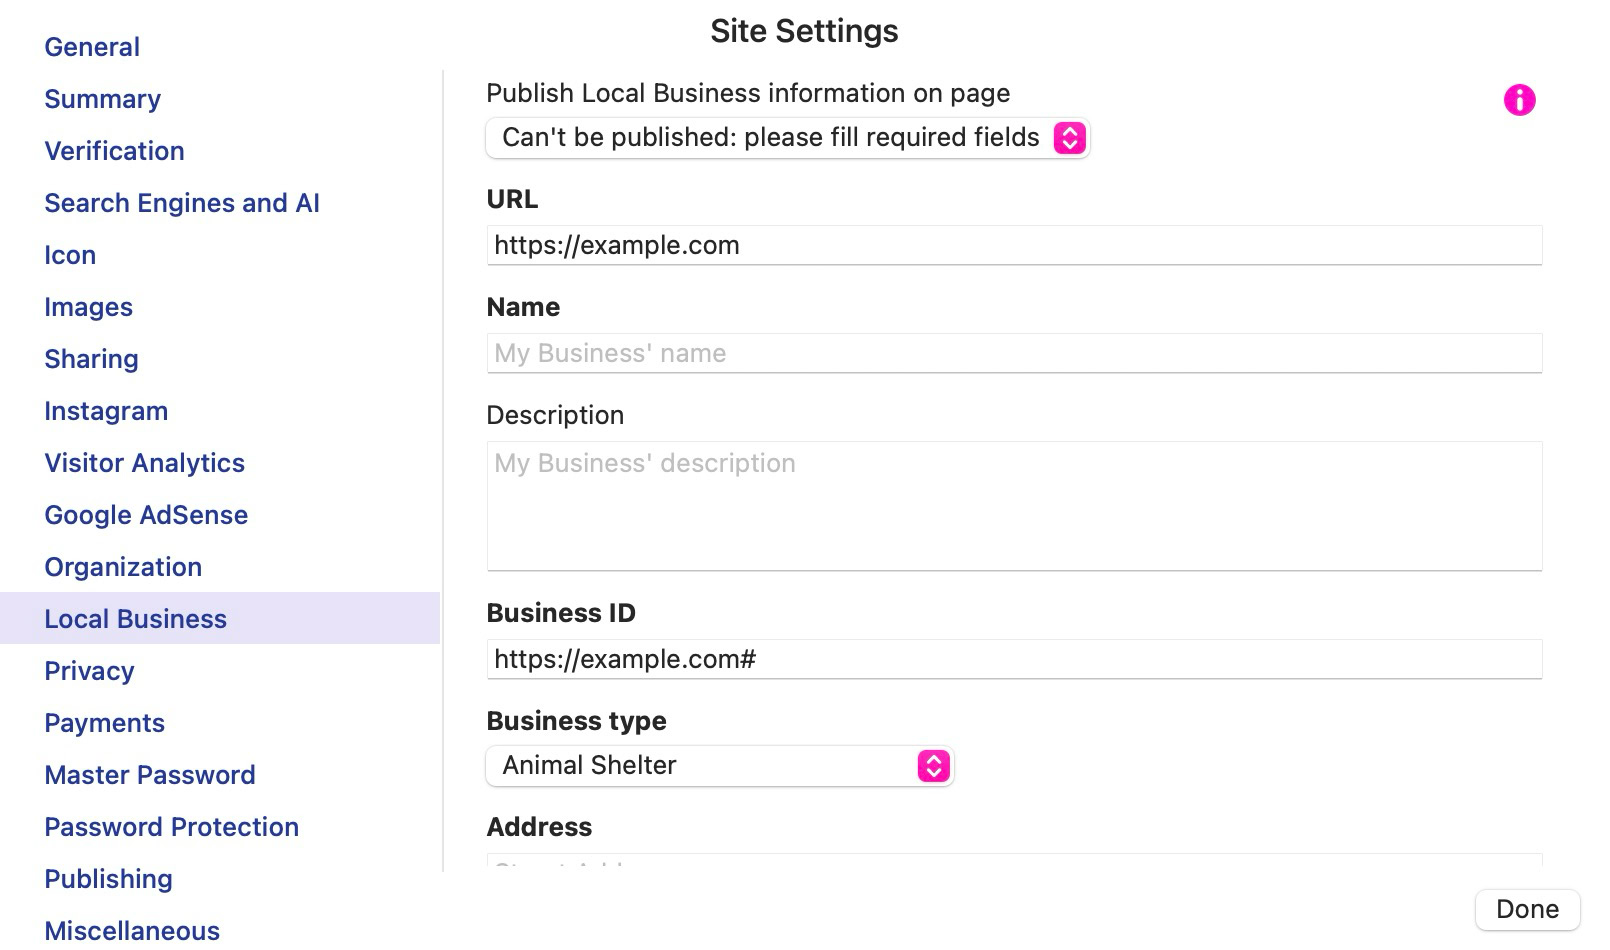Switch to the Summary section

click(102, 99)
